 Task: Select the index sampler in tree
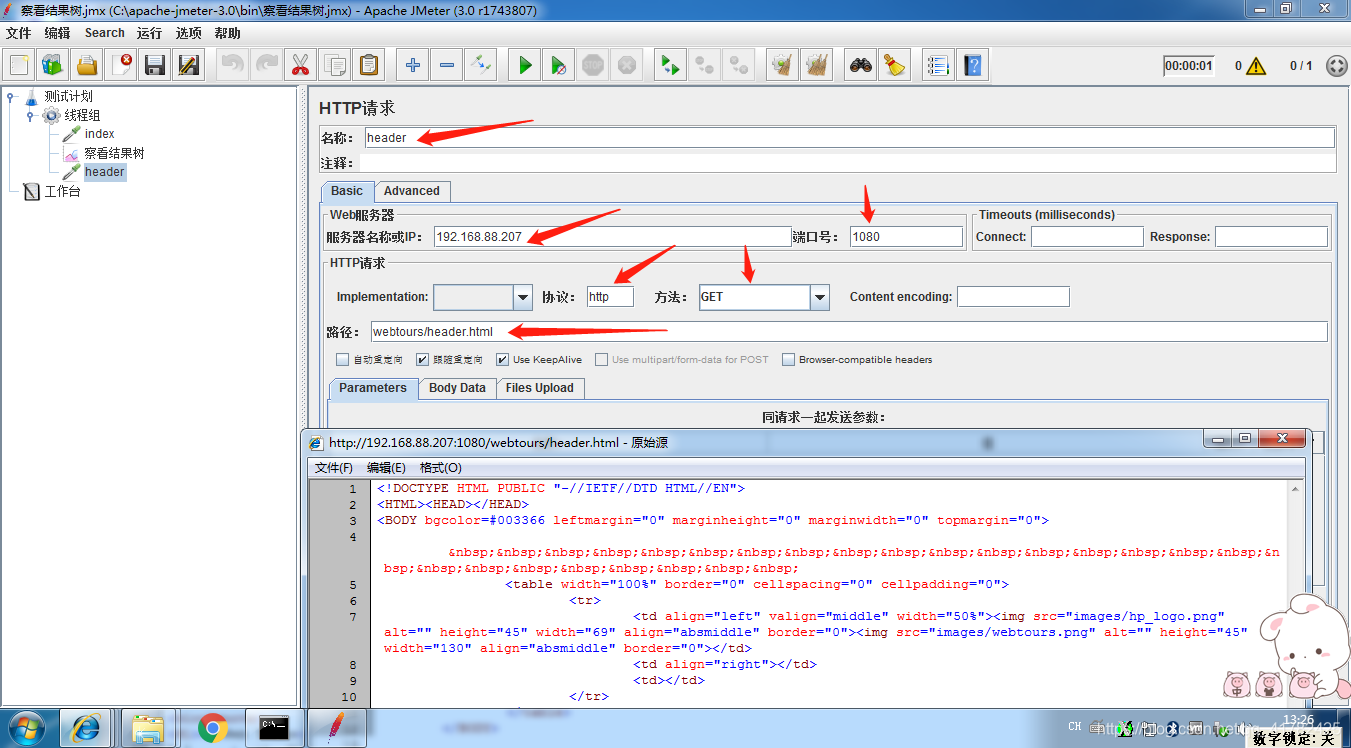coord(99,134)
